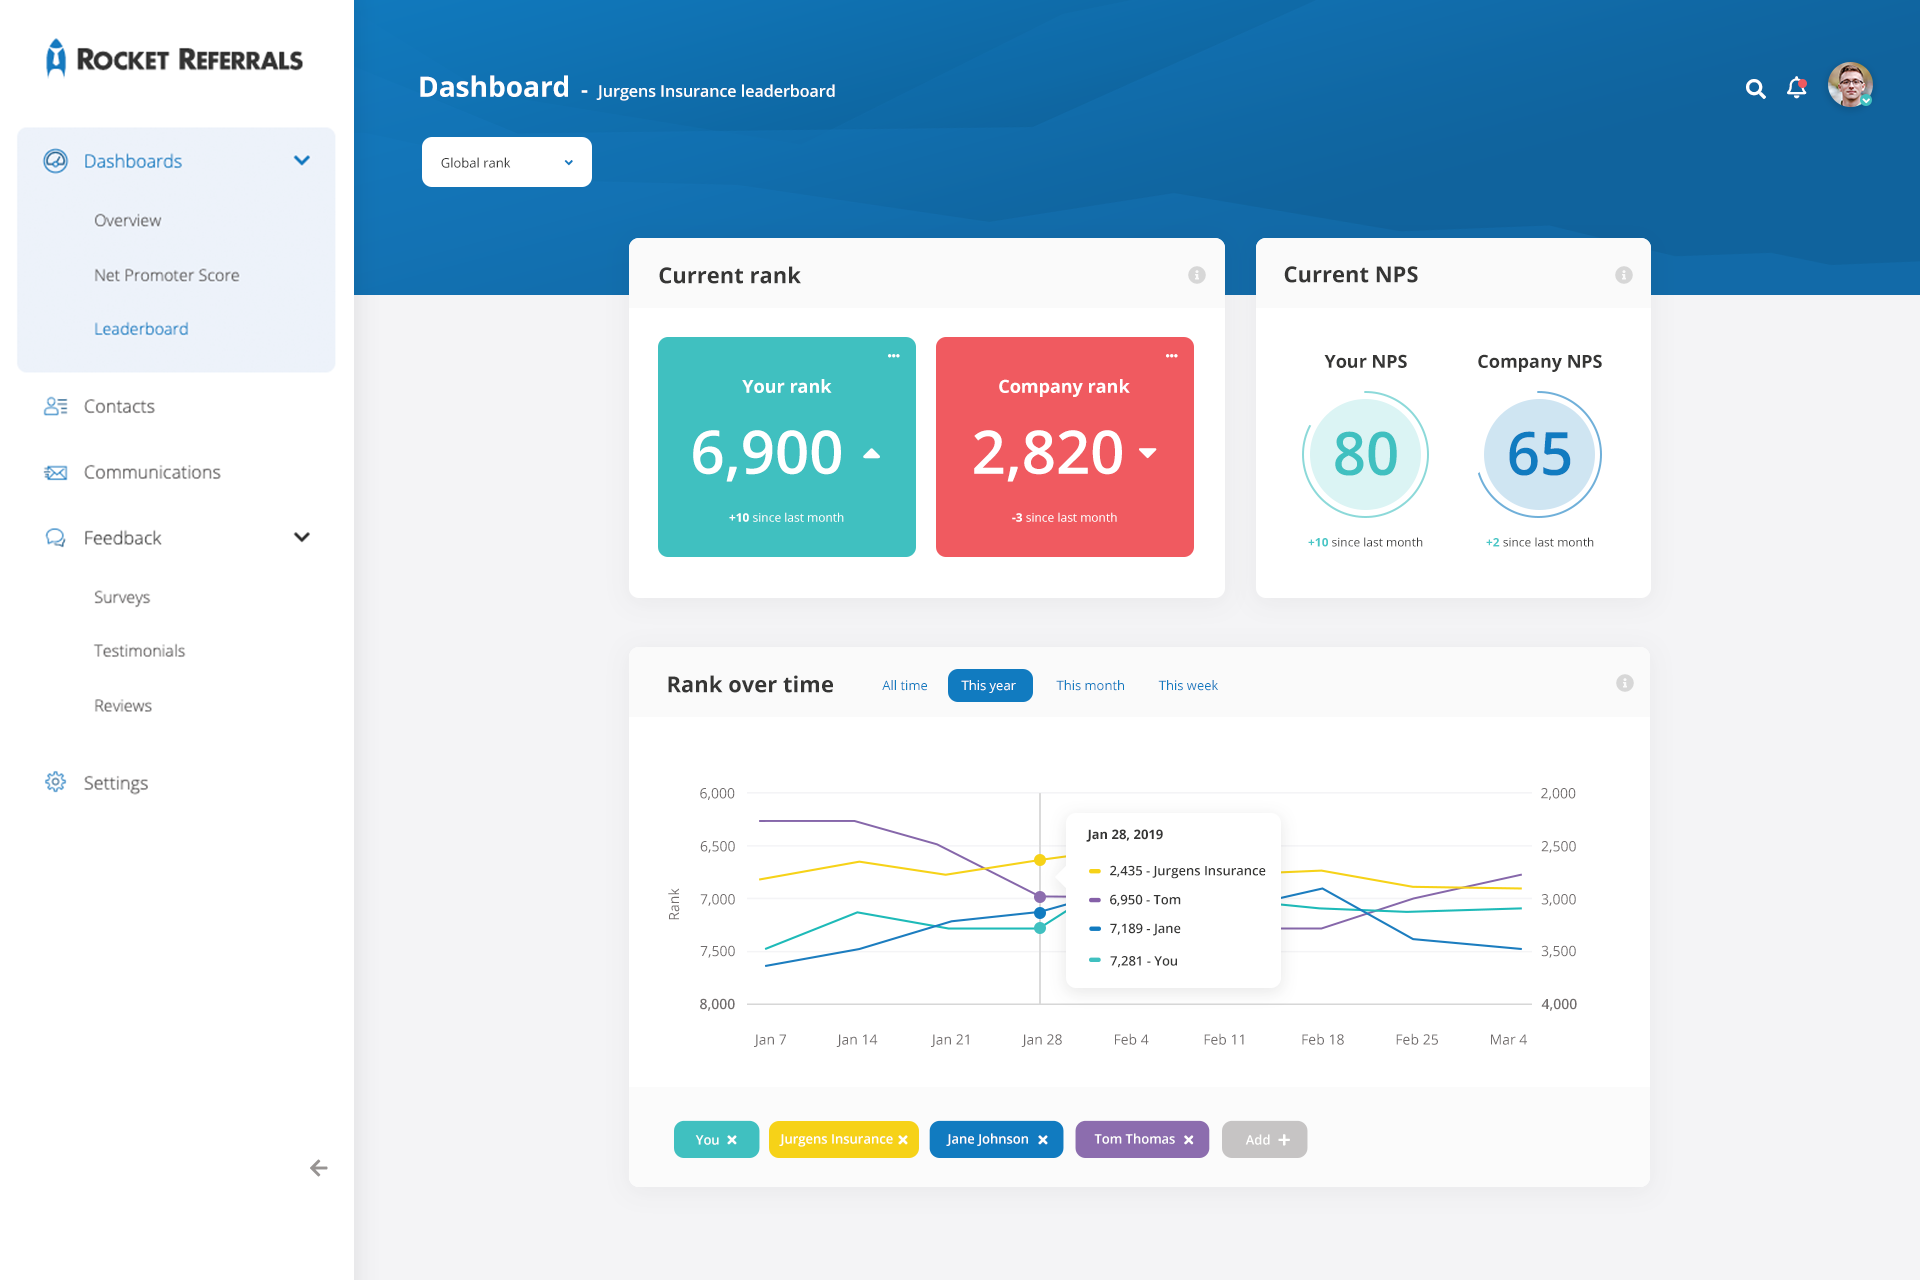The height and width of the screenshot is (1280, 1920).
Task: Remove the Tom Thomas series tag
Action: (1188, 1140)
